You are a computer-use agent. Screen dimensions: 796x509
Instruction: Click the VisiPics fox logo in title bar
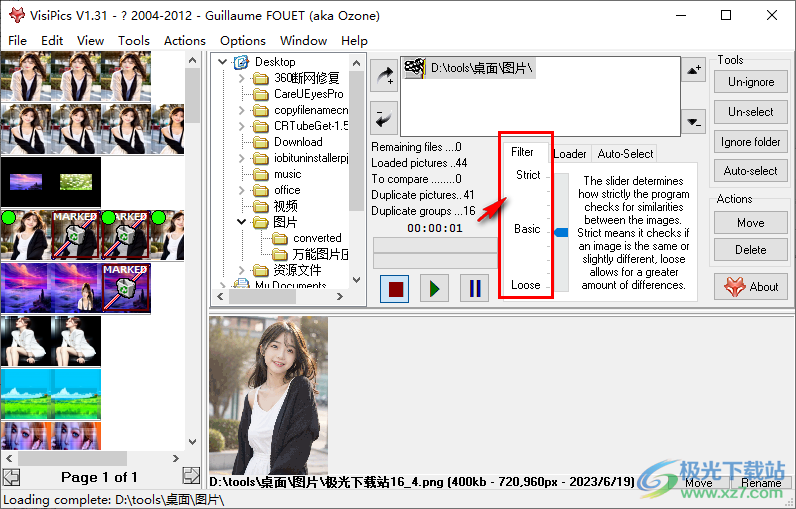(17, 15)
